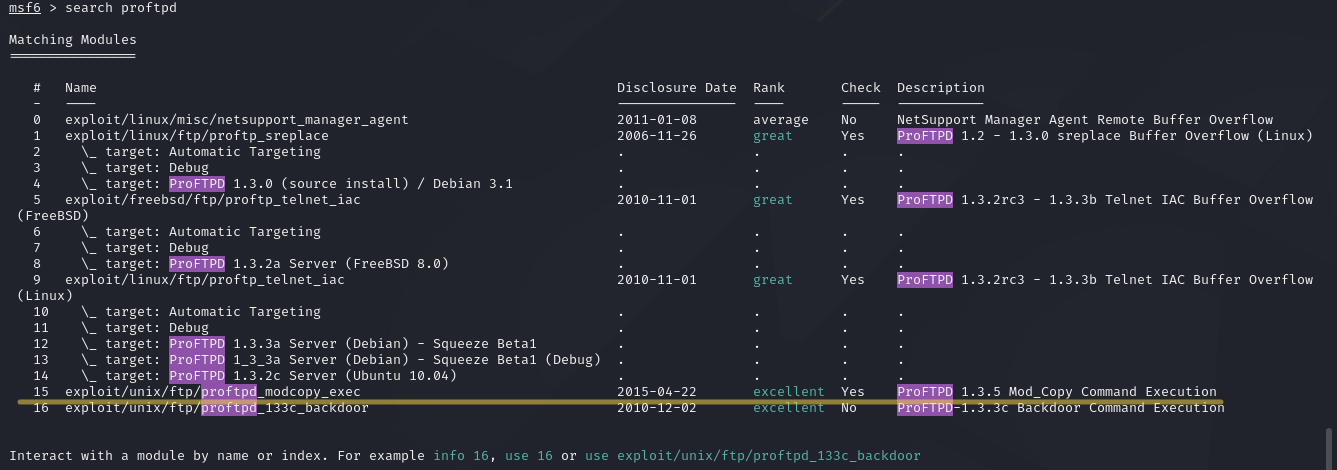The image size is (1337, 470).
Task: Click the terminal's vertical scrollbar thumb
Action: point(1329,443)
